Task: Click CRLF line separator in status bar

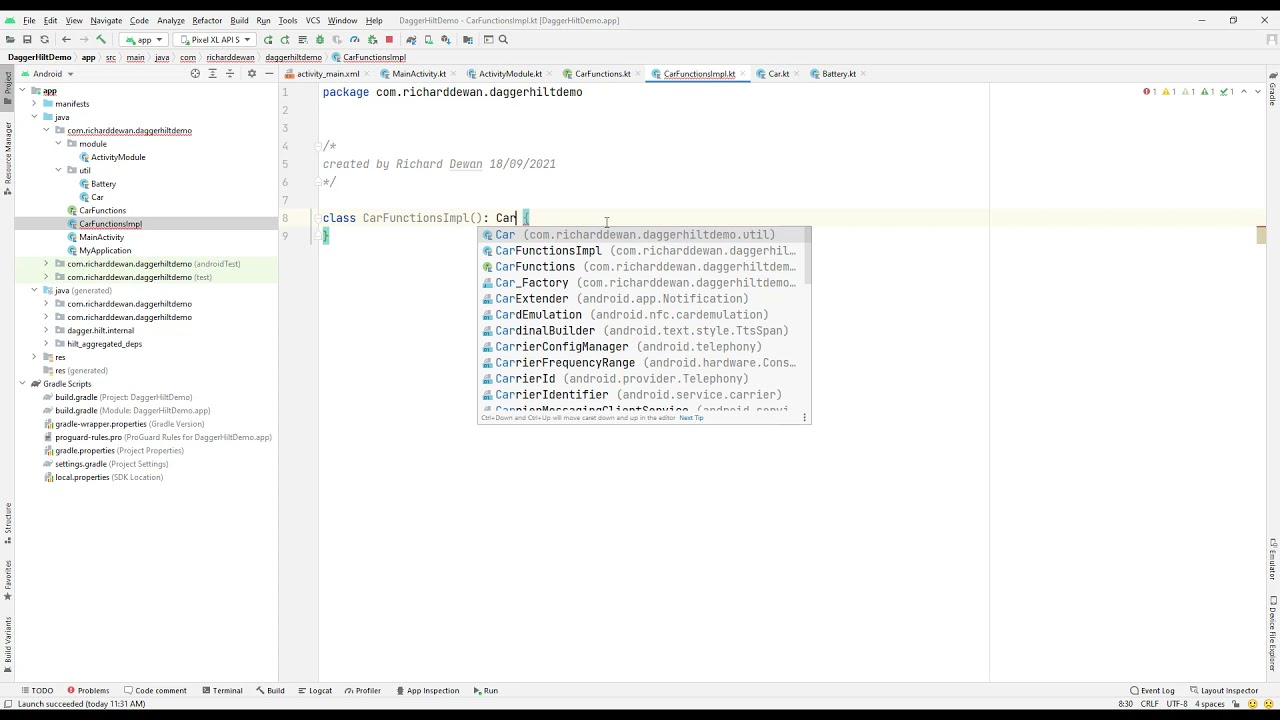Action: [x=1149, y=704]
